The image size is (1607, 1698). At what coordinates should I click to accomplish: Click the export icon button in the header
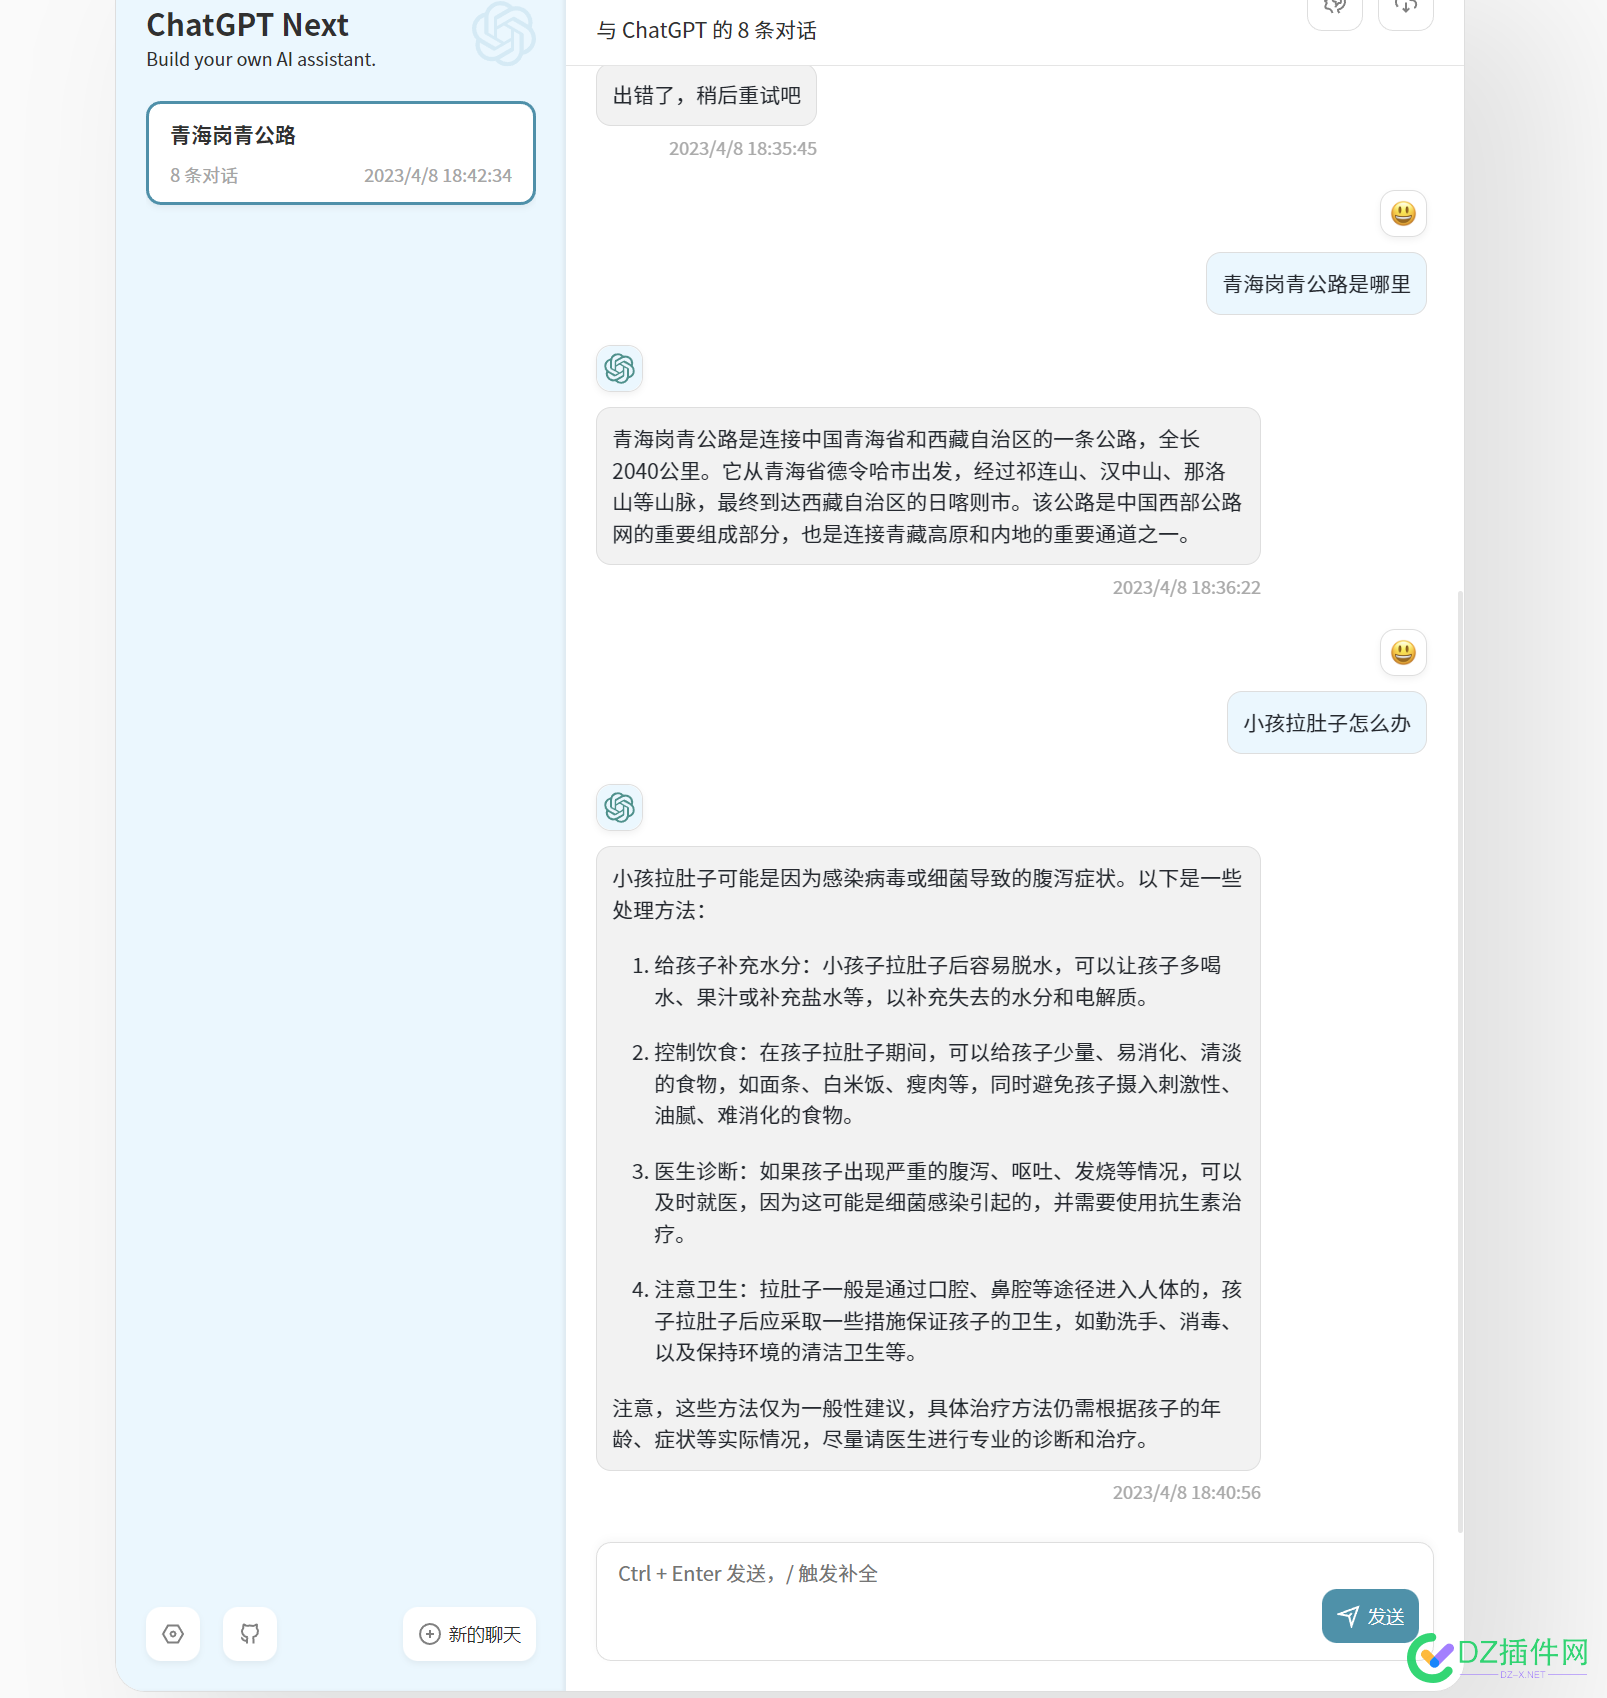pos(1406,9)
